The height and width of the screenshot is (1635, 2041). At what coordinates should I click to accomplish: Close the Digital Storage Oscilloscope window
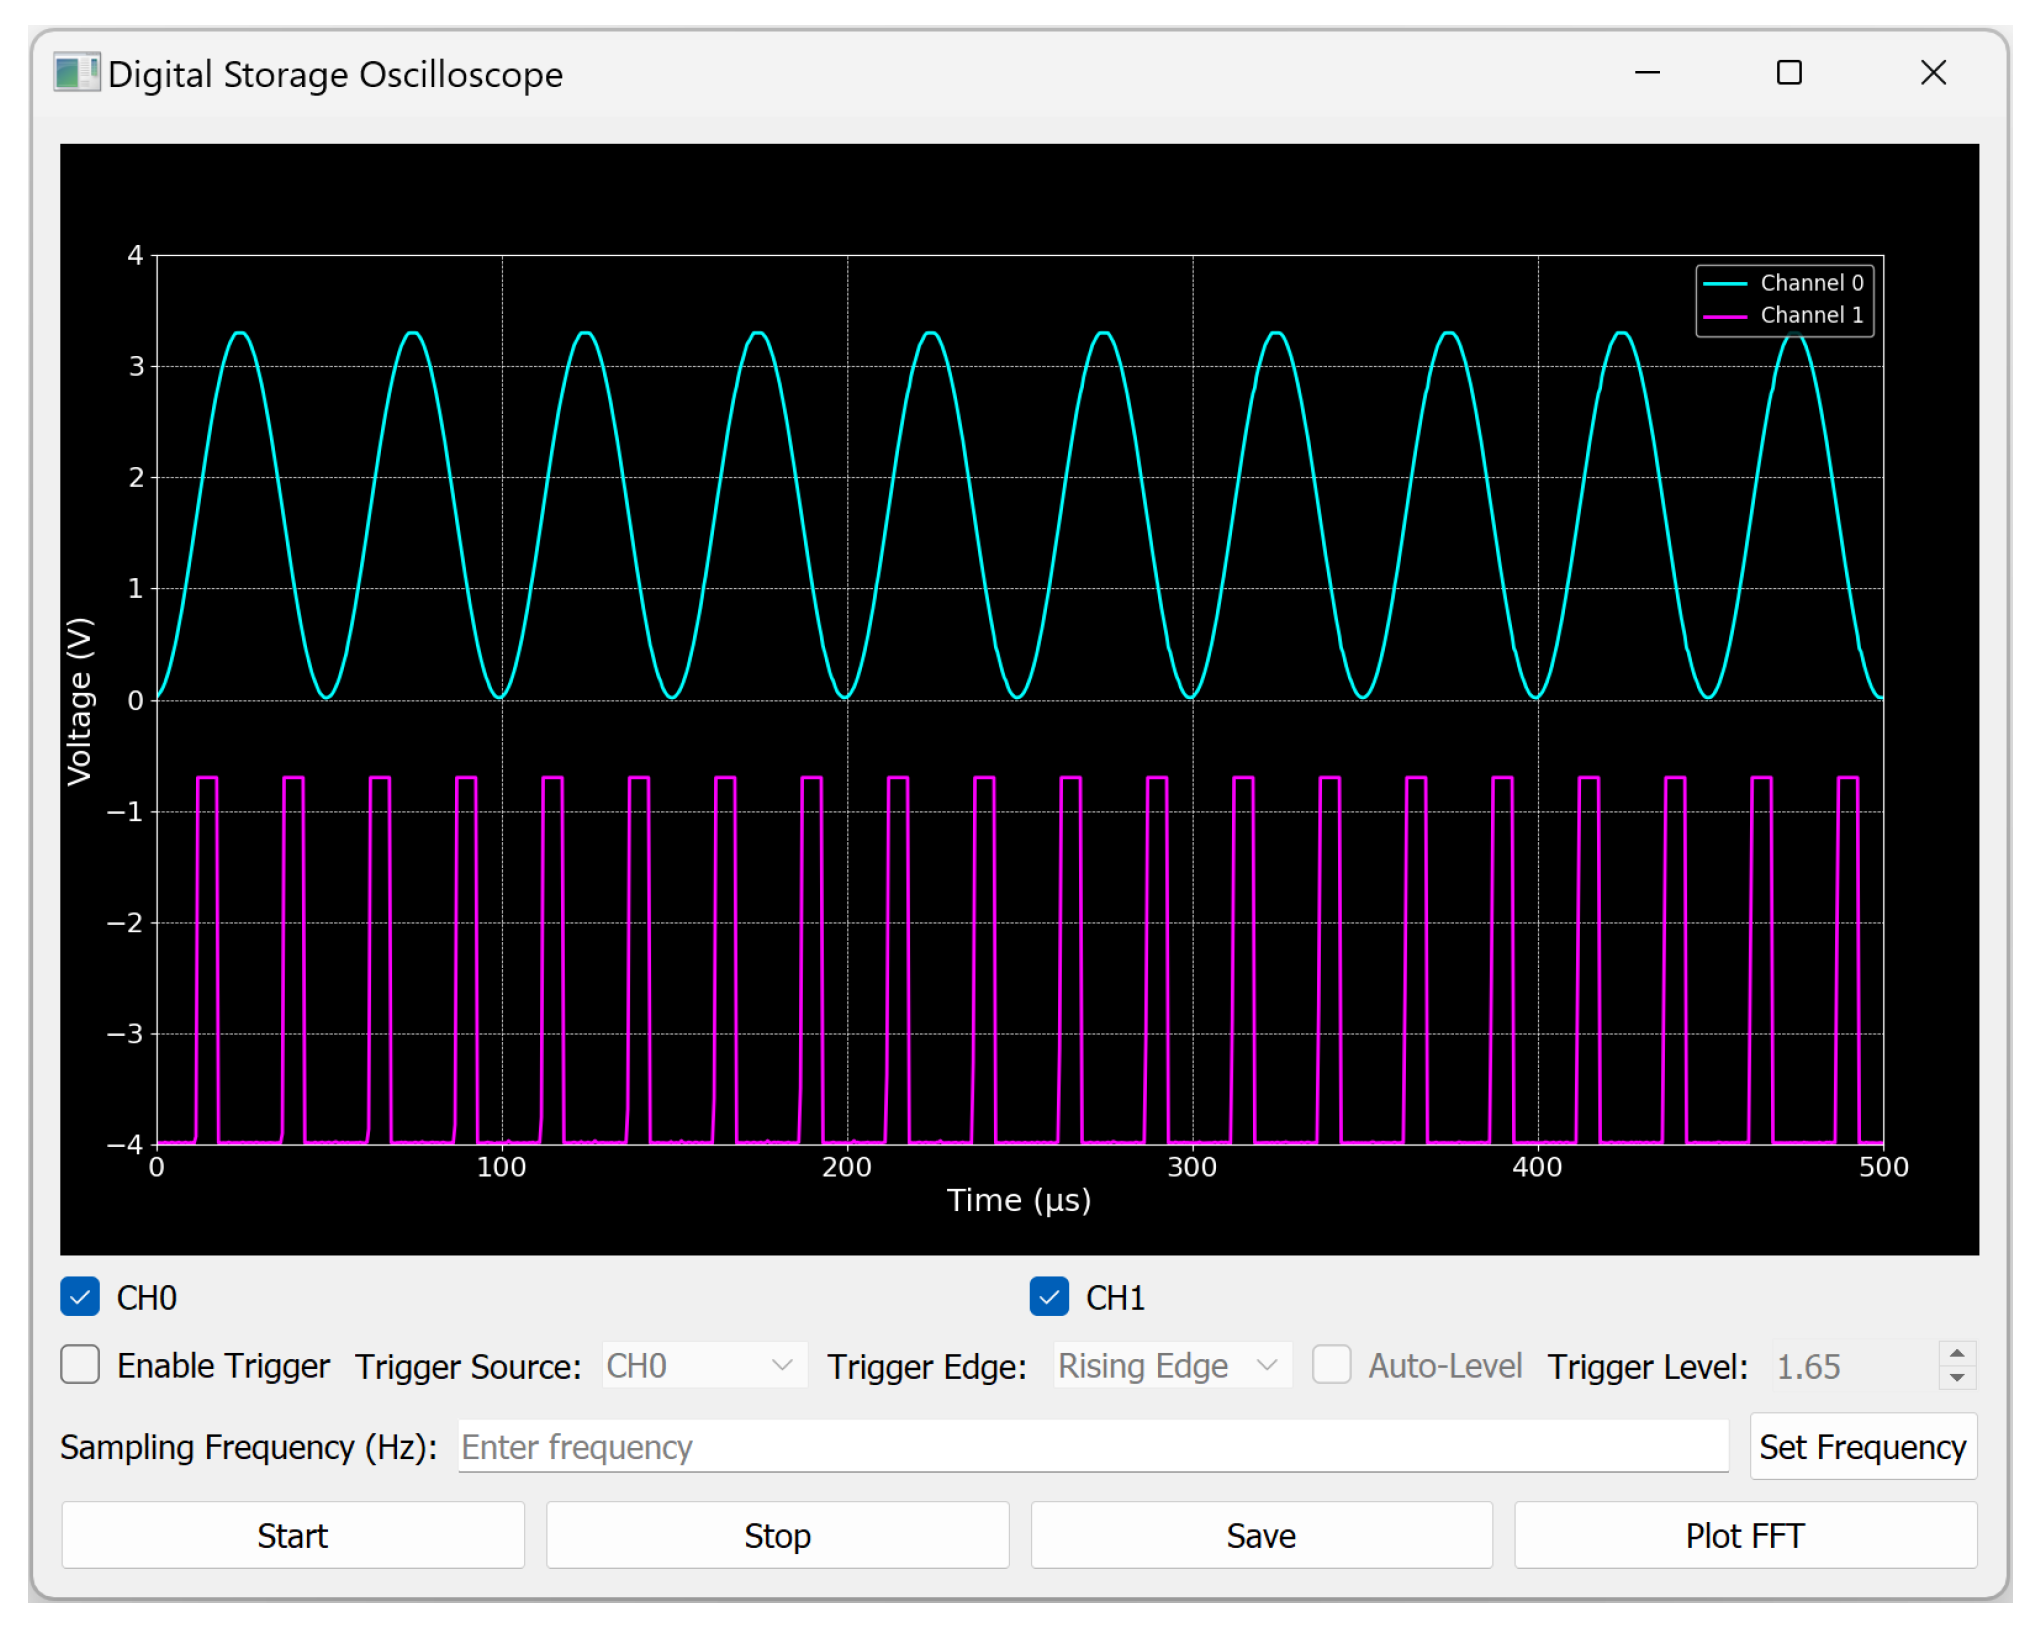(x=1933, y=73)
